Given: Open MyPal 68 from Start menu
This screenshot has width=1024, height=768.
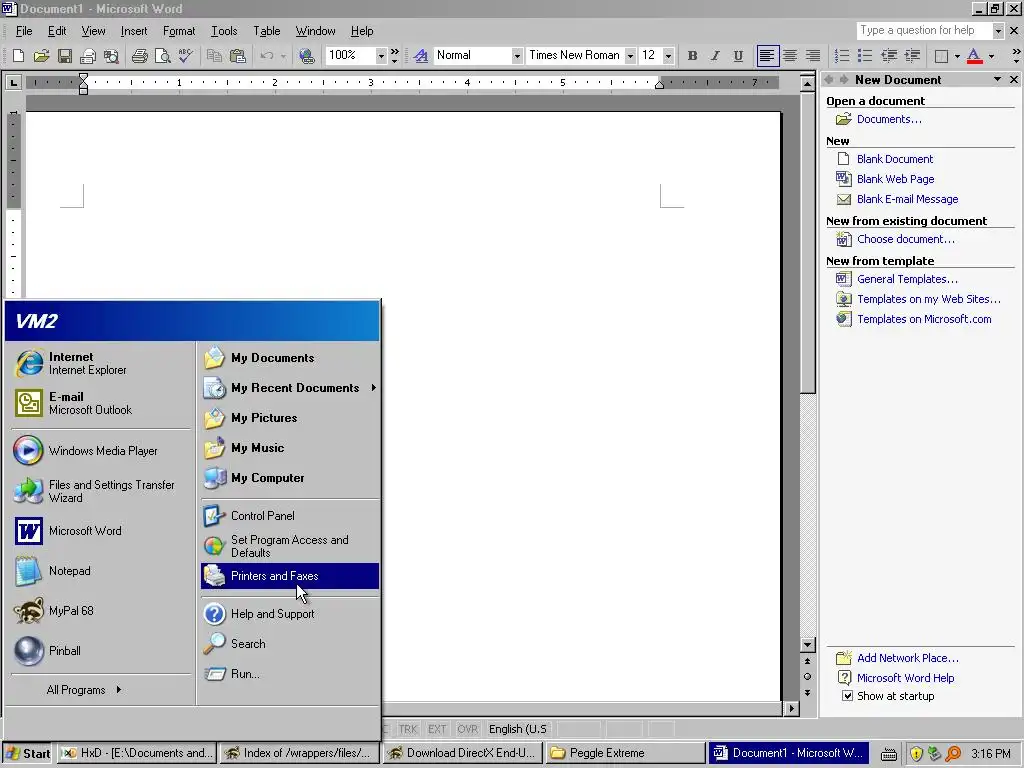Looking at the screenshot, I should click(x=101, y=611).
